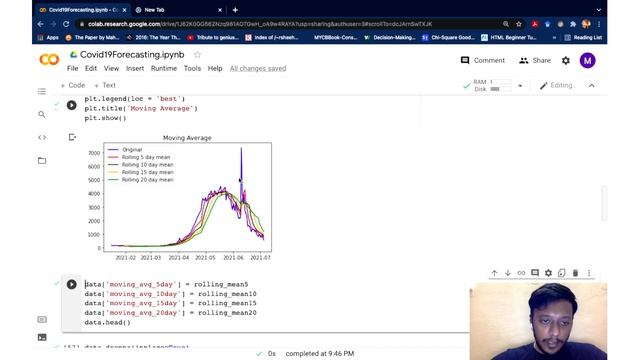Open the Help menu
This screenshot has height=360, width=640.
point(215,68)
